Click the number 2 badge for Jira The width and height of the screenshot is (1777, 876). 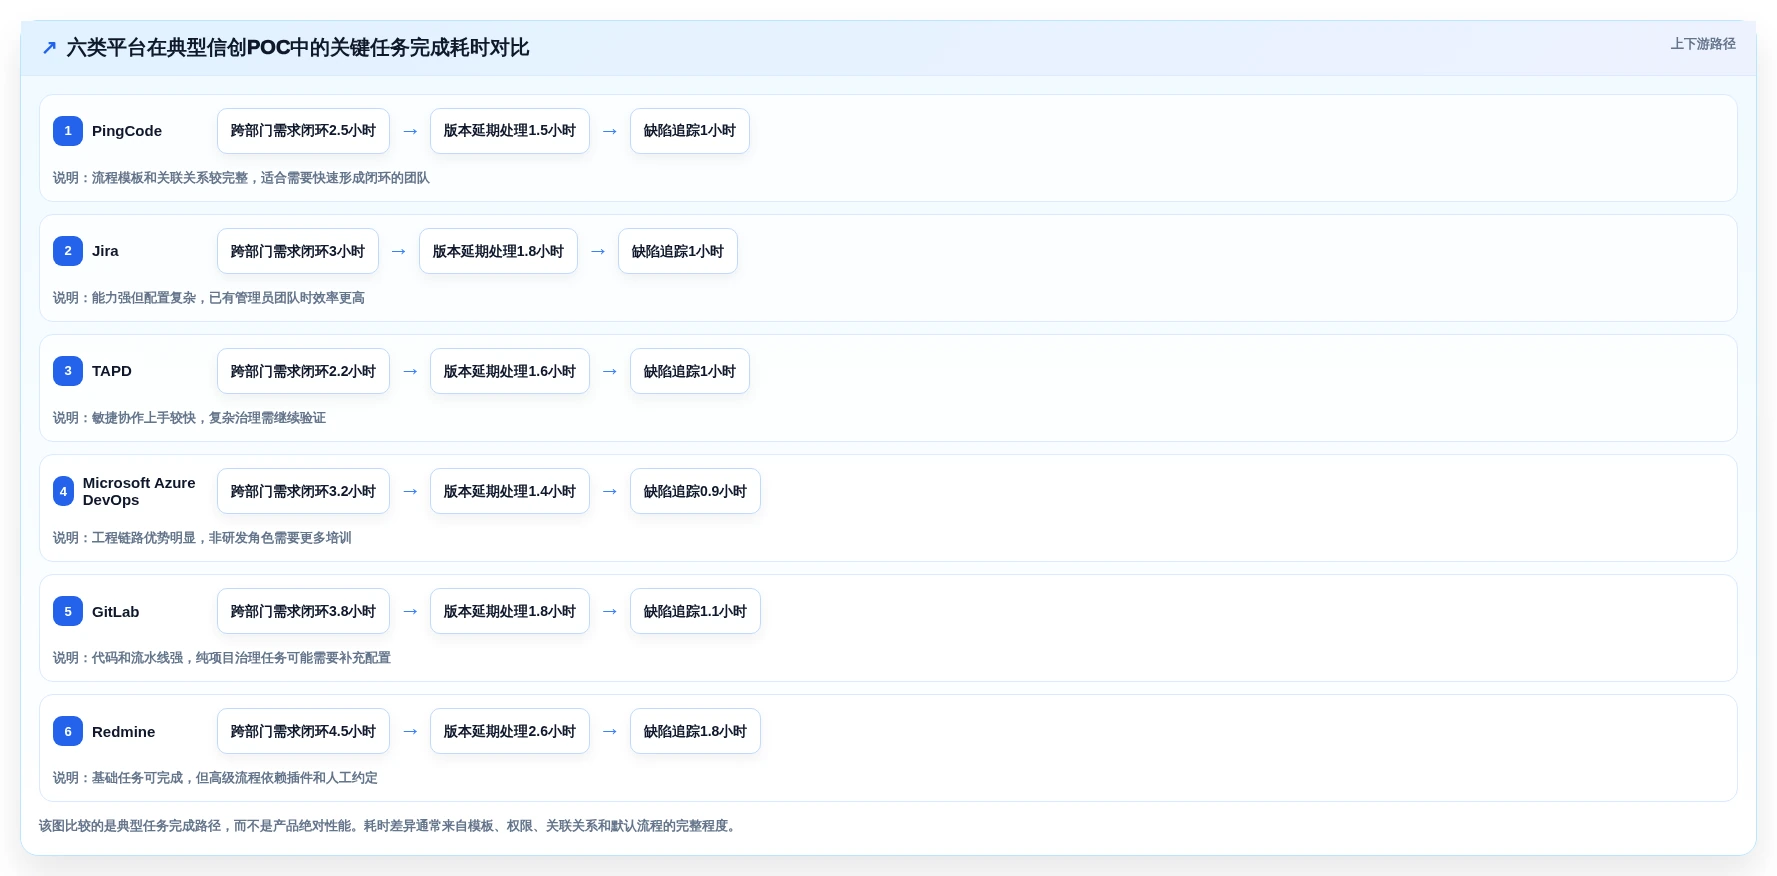point(68,251)
